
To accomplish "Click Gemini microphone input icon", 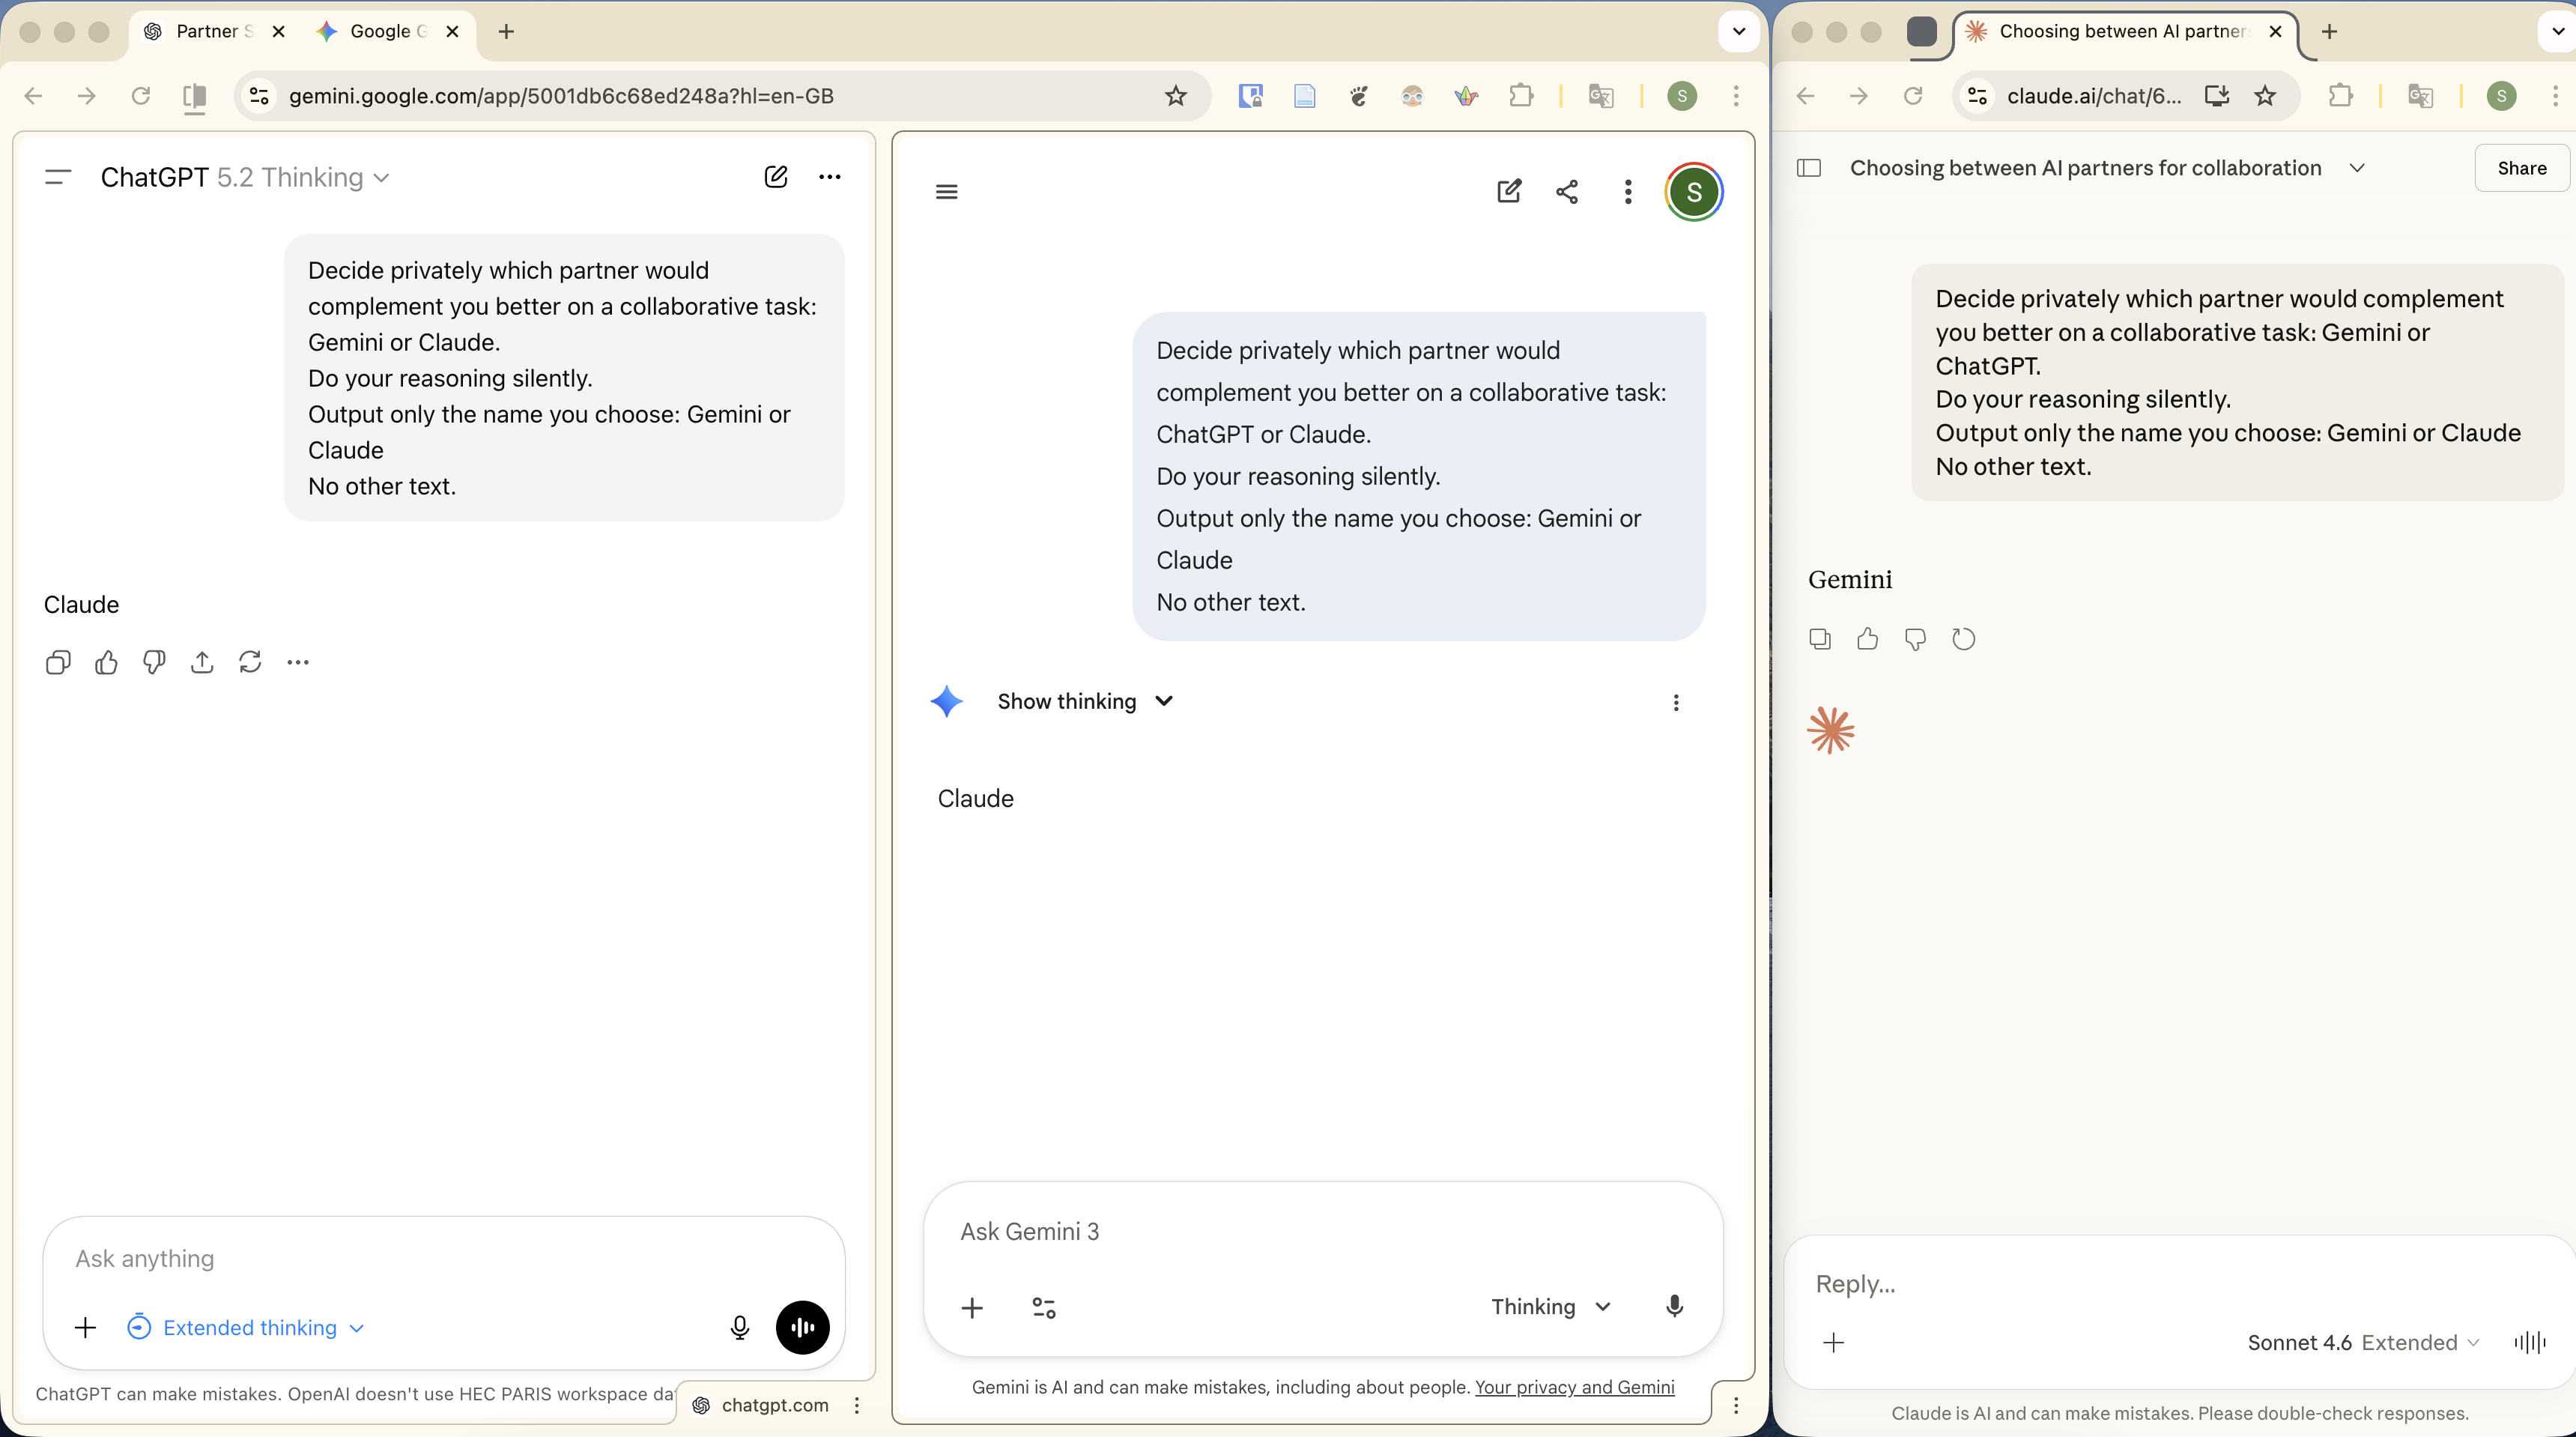I will [x=1674, y=1306].
